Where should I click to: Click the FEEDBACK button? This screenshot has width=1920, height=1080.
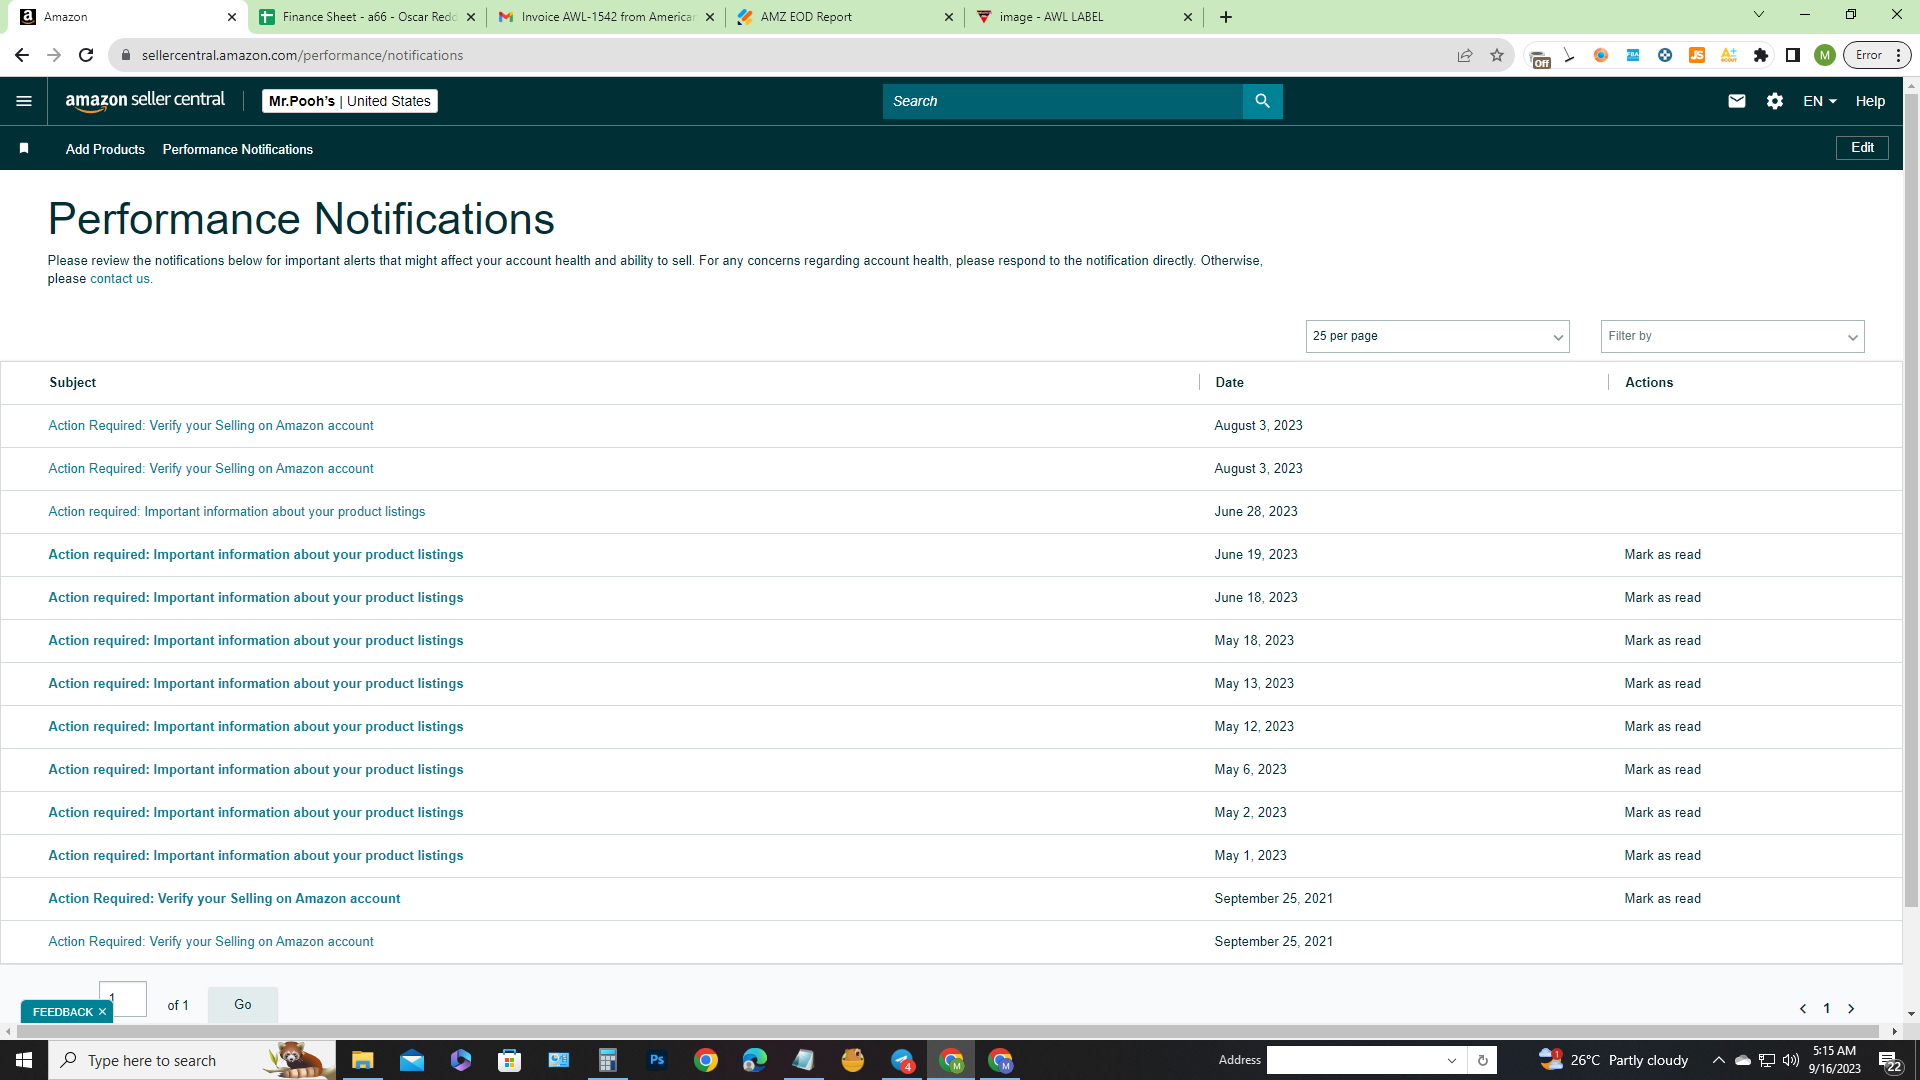coord(62,1012)
